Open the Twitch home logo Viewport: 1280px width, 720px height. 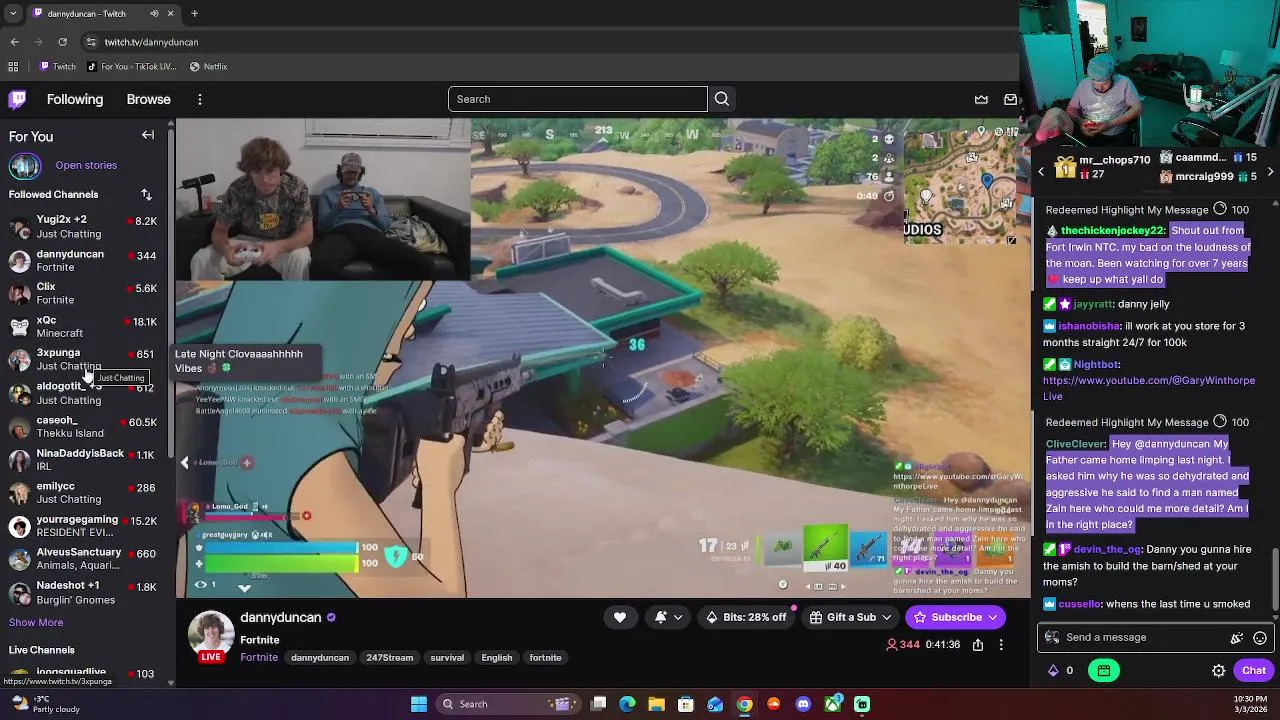(x=17, y=99)
